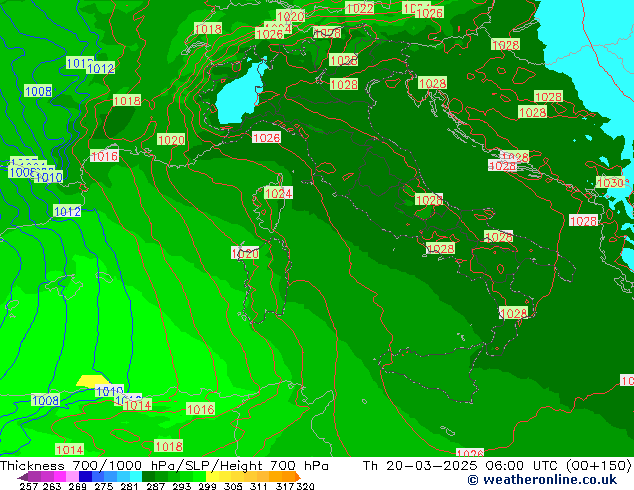This screenshot has width=634, height=490.
Task: Click the chart title 'Thickness 700/1000 hPa/SLP/Height 700 hPa'
Action: pos(164,466)
